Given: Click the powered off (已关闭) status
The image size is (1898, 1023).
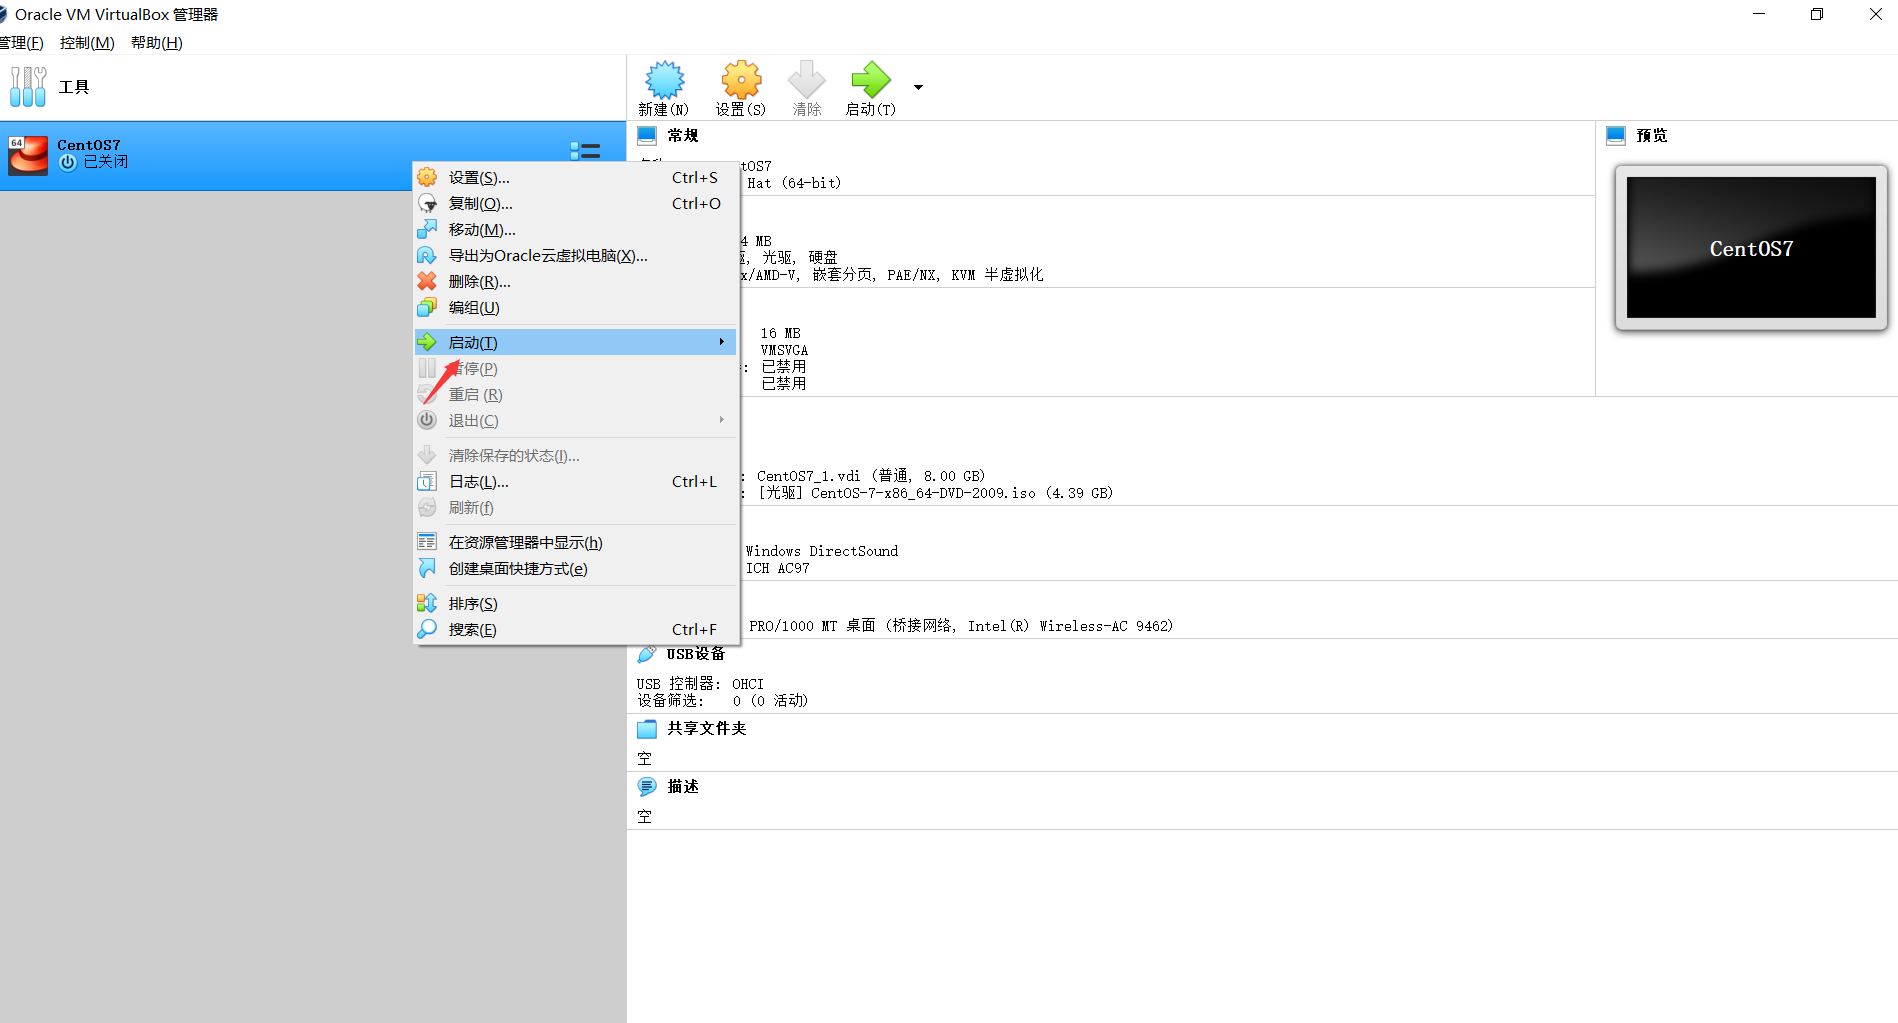Looking at the screenshot, I should coord(105,162).
